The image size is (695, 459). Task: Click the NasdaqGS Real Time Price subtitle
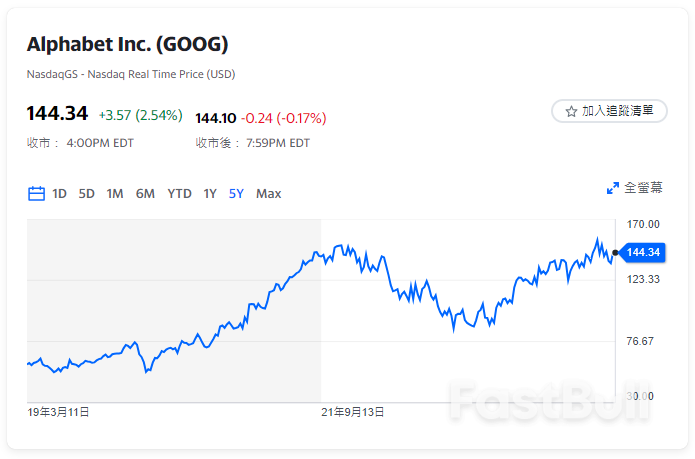point(131,74)
